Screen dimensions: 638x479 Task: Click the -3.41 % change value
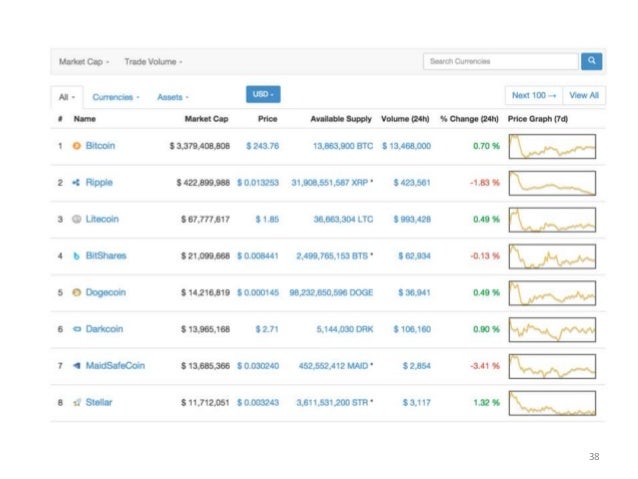pyautogui.click(x=485, y=365)
